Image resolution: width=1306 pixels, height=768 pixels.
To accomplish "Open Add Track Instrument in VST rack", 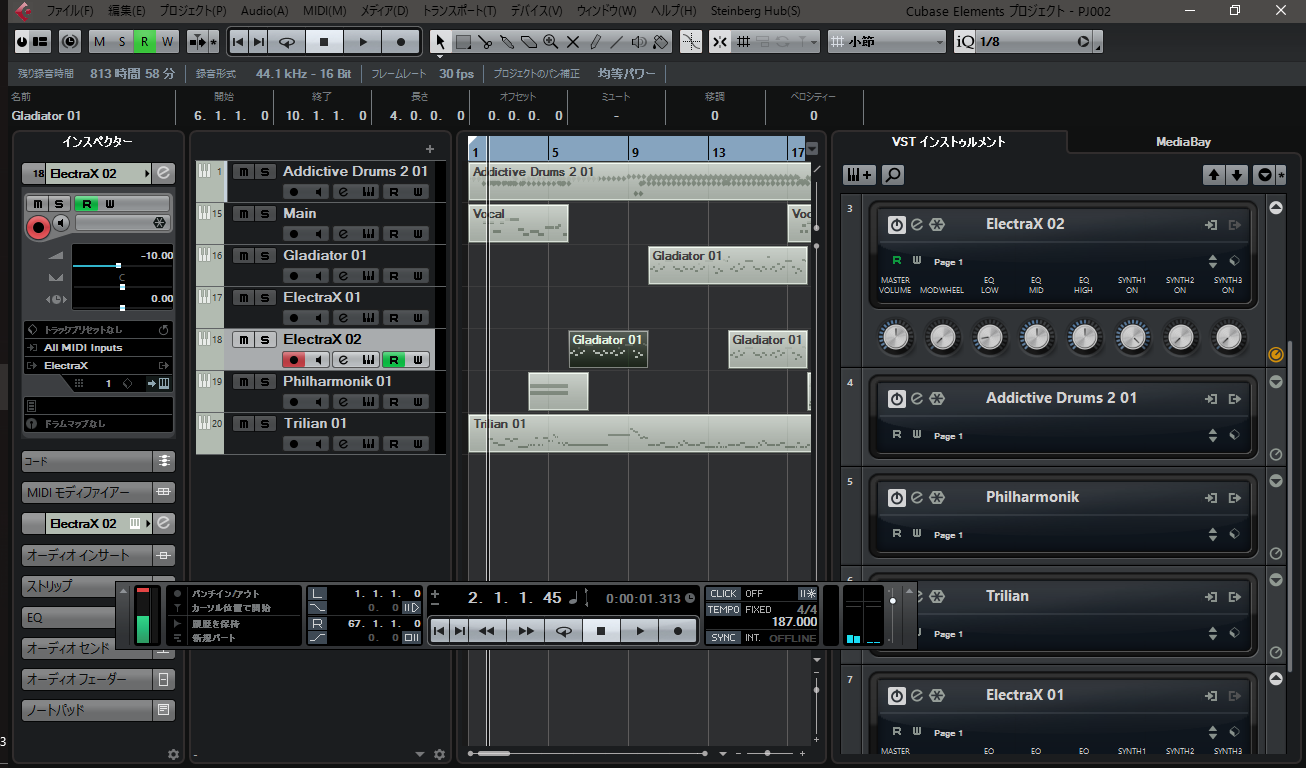I will pyautogui.click(x=860, y=175).
